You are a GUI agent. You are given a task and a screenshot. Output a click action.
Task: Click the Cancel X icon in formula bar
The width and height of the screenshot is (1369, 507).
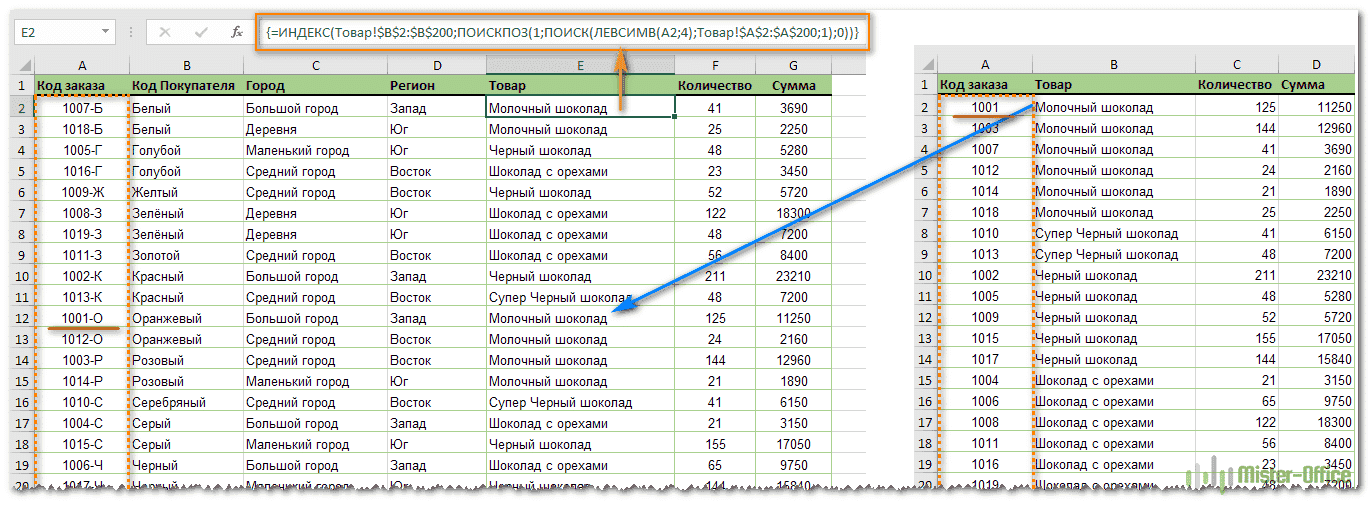tap(166, 32)
